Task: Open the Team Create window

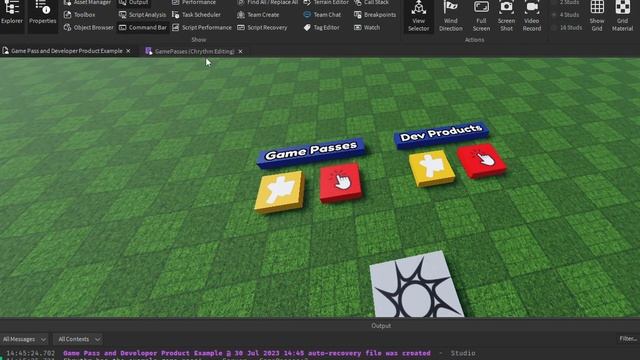Action: tap(258, 15)
